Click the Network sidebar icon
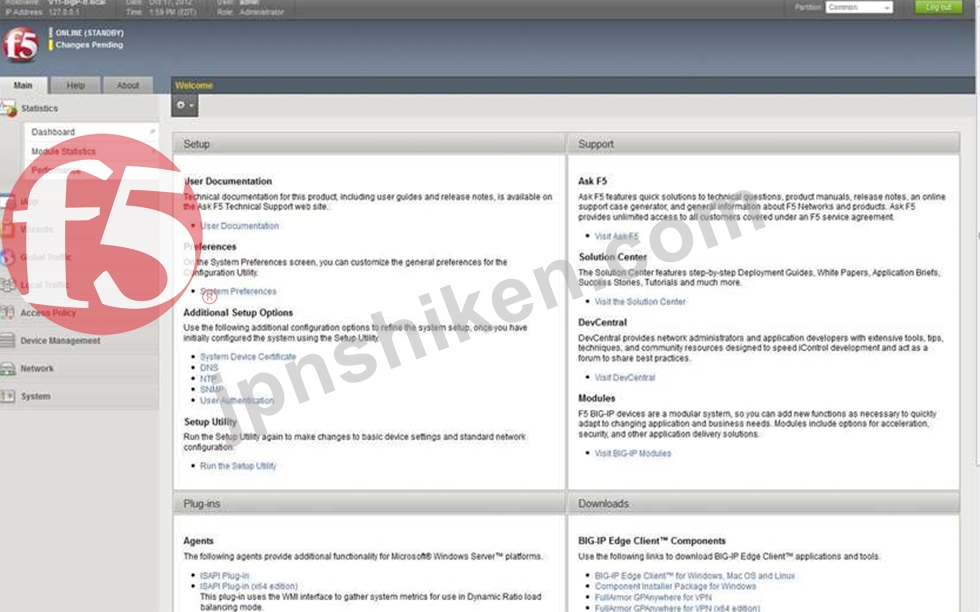This screenshot has height=612, width=980. pyautogui.click(x=8, y=368)
